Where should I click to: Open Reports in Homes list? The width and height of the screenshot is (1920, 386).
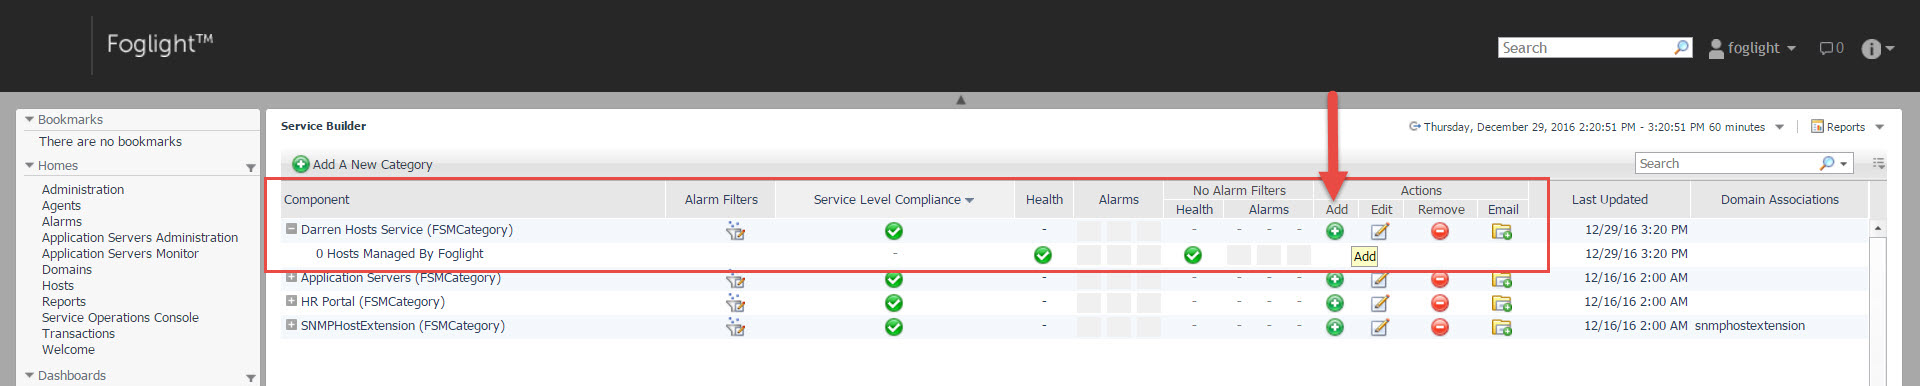(x=64, y=302)
